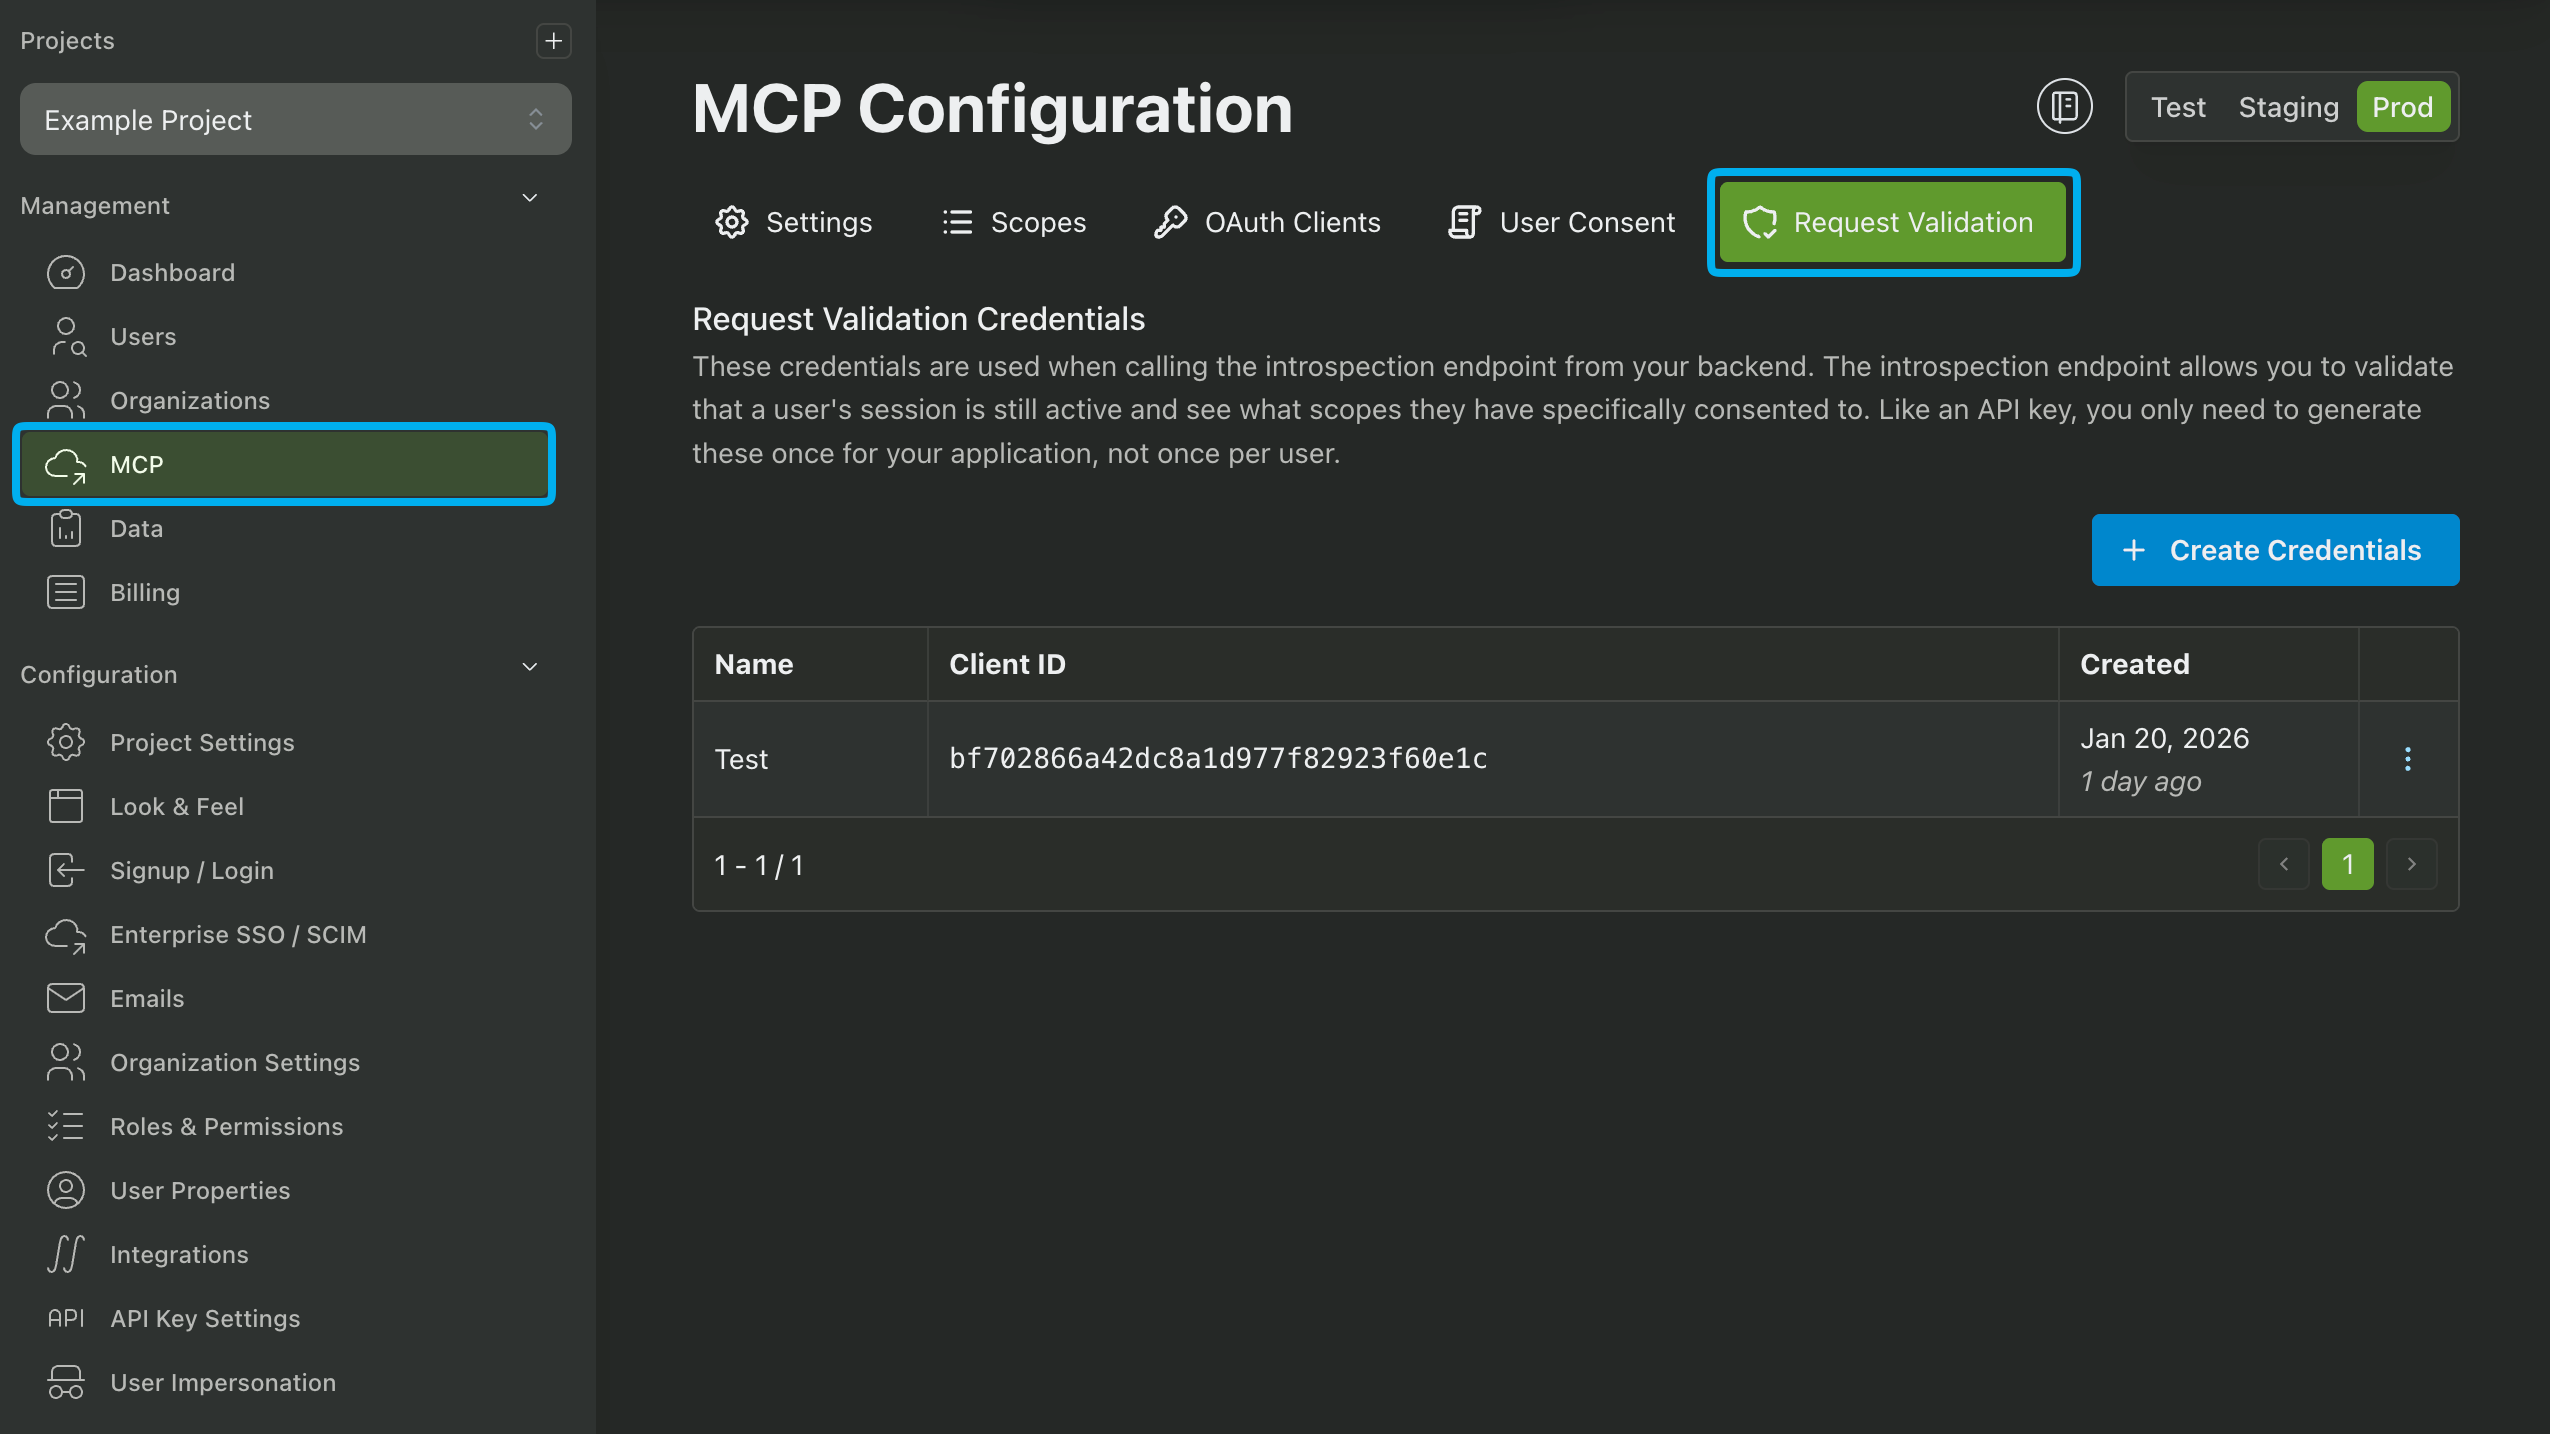Click the Create Credentials button

click(2274, 550)
